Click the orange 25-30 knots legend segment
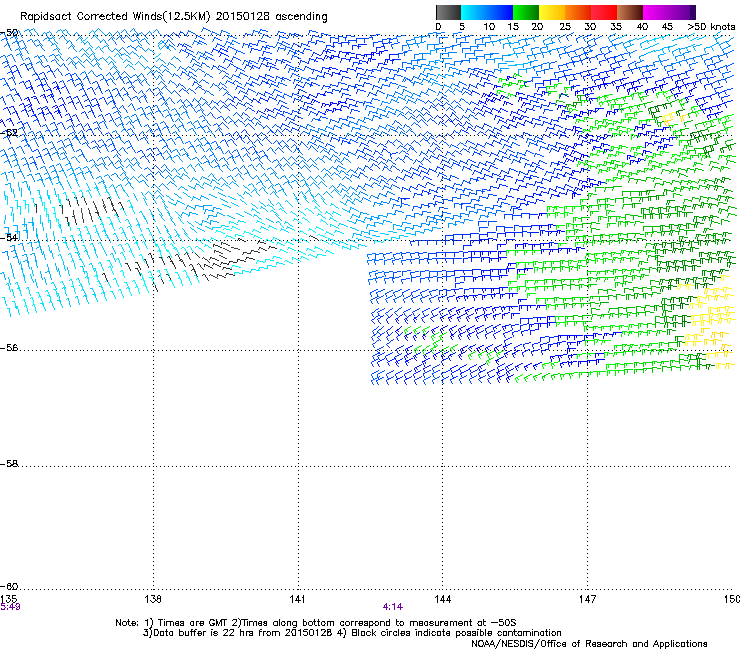This screenshot has width=740, height=650. point(578,12)
